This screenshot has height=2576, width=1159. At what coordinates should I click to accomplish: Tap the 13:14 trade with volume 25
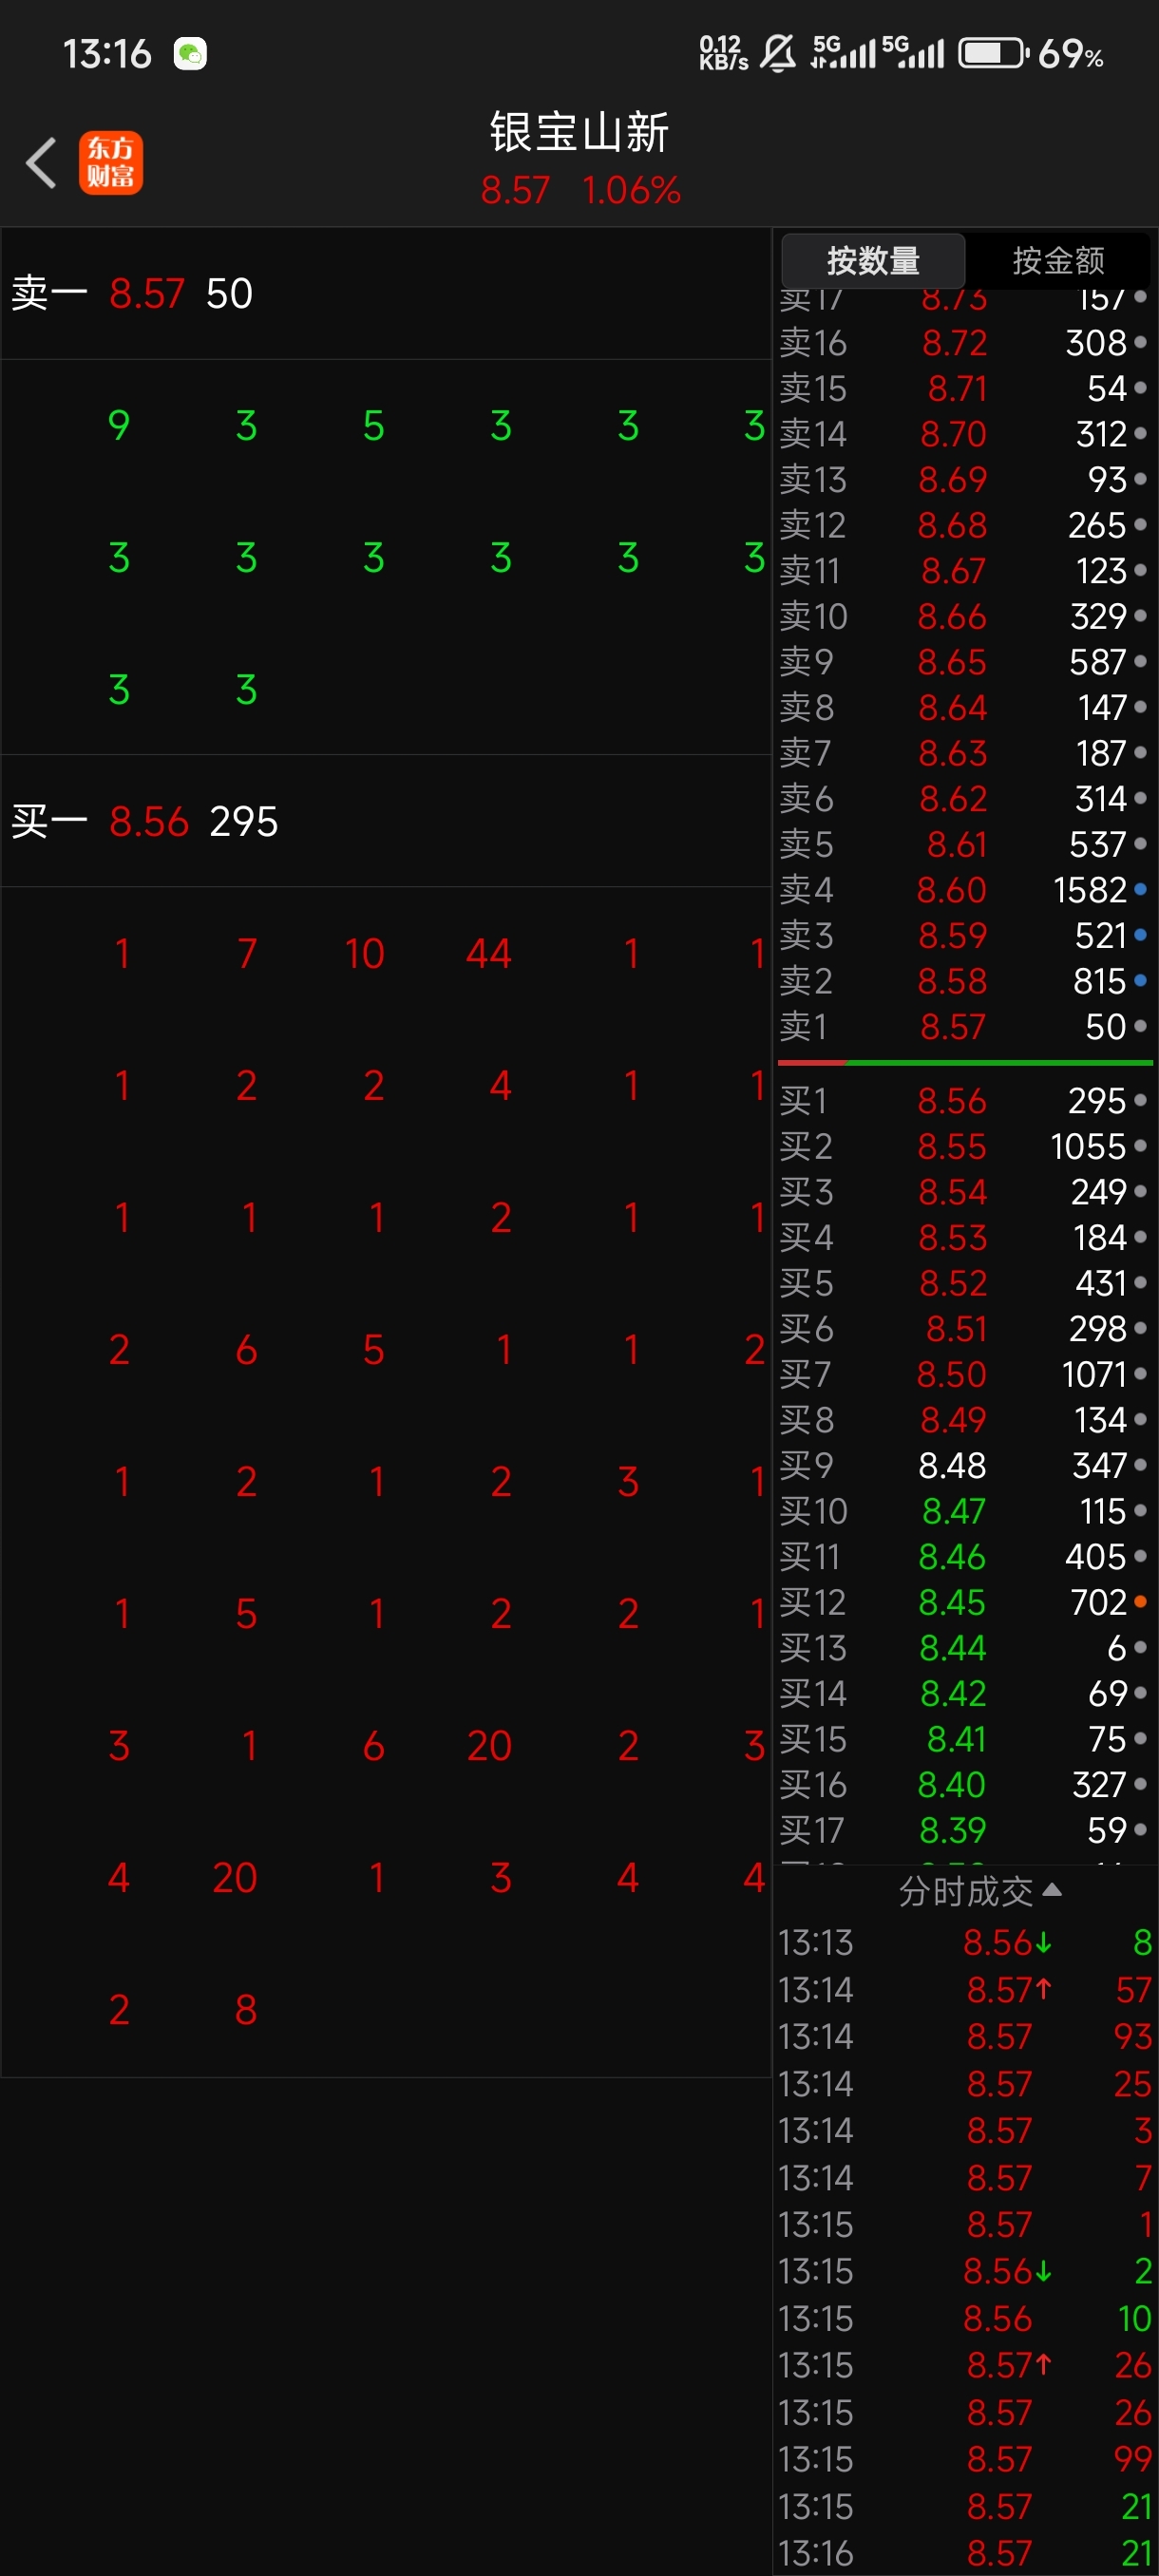[x=965, y=2083]
